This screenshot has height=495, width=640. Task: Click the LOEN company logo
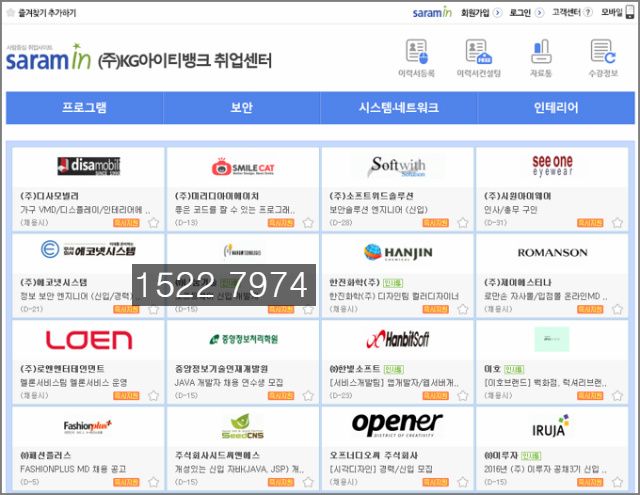click(89, 340)
